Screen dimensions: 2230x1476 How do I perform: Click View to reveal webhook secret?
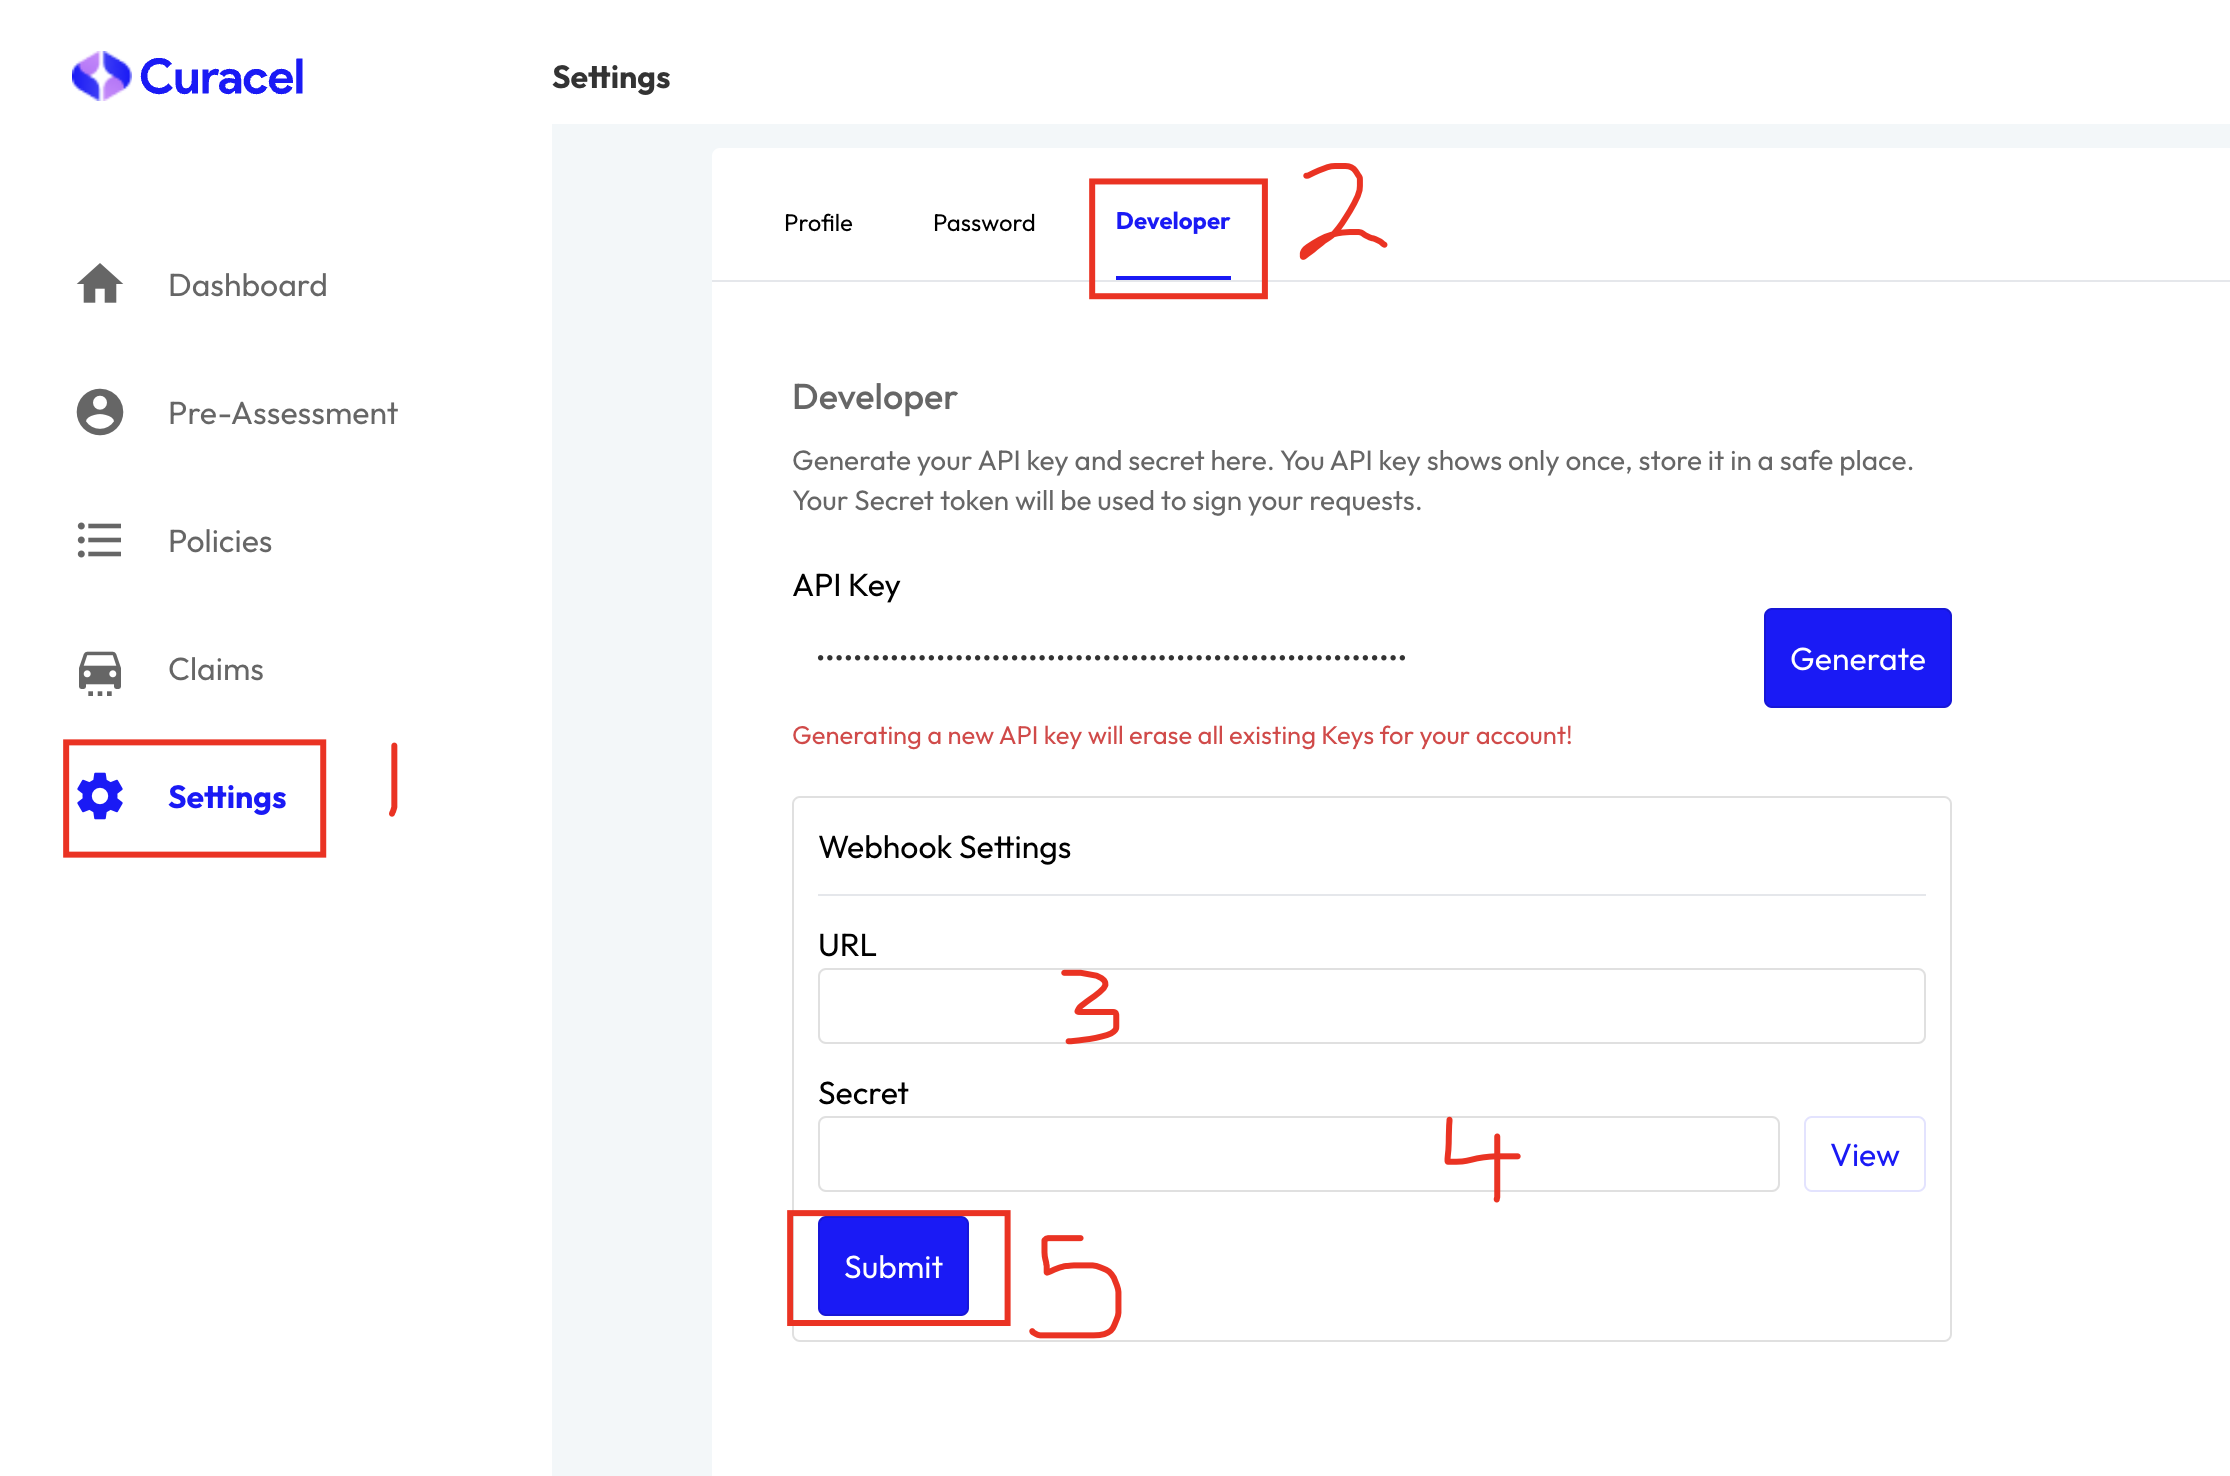coord(1863,1153)
